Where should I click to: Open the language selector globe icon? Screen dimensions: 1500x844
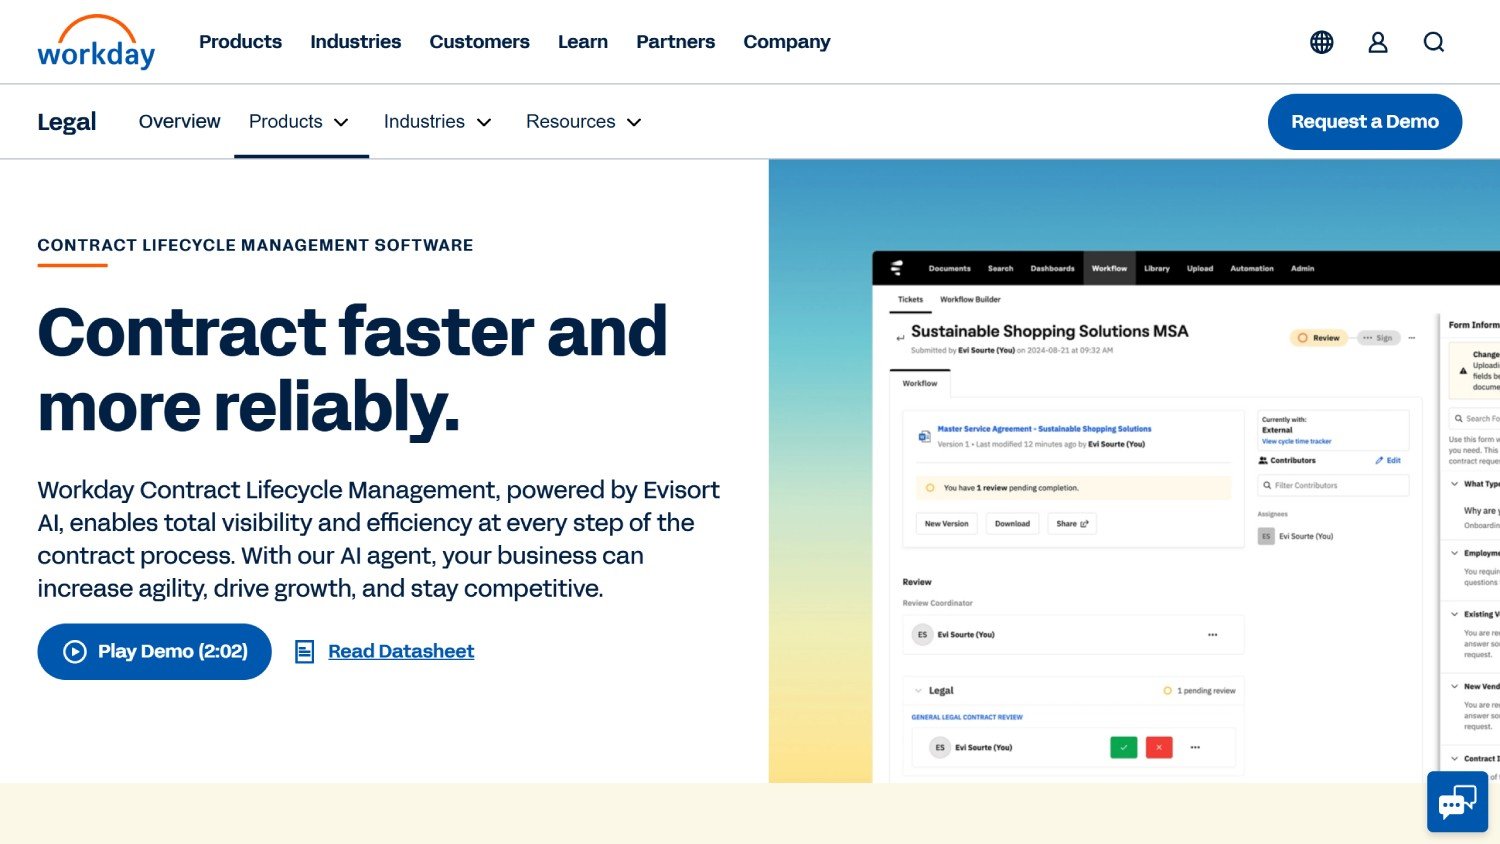1321,42
